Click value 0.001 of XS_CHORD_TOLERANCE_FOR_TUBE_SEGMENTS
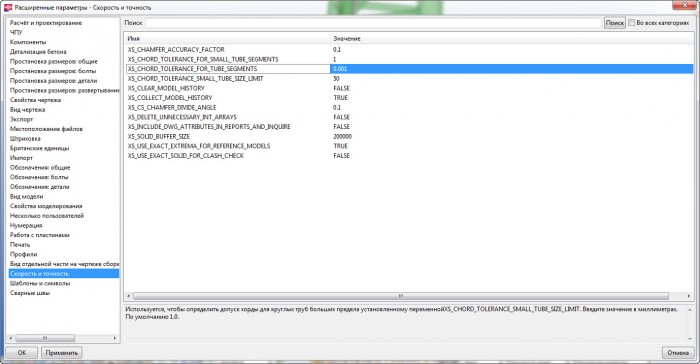 340,69
